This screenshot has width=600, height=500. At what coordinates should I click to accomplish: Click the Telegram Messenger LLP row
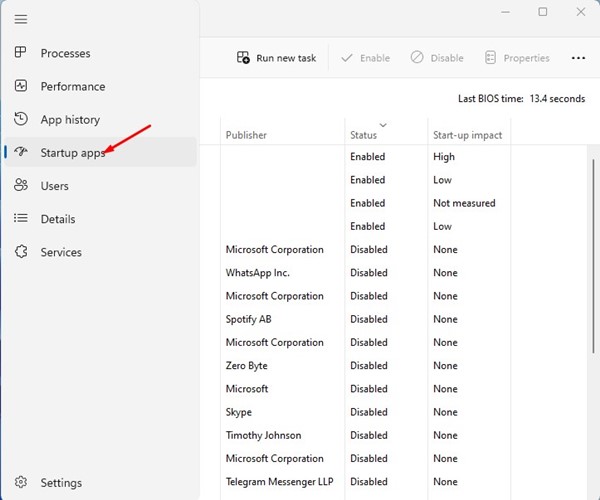[x=280, y=481]
